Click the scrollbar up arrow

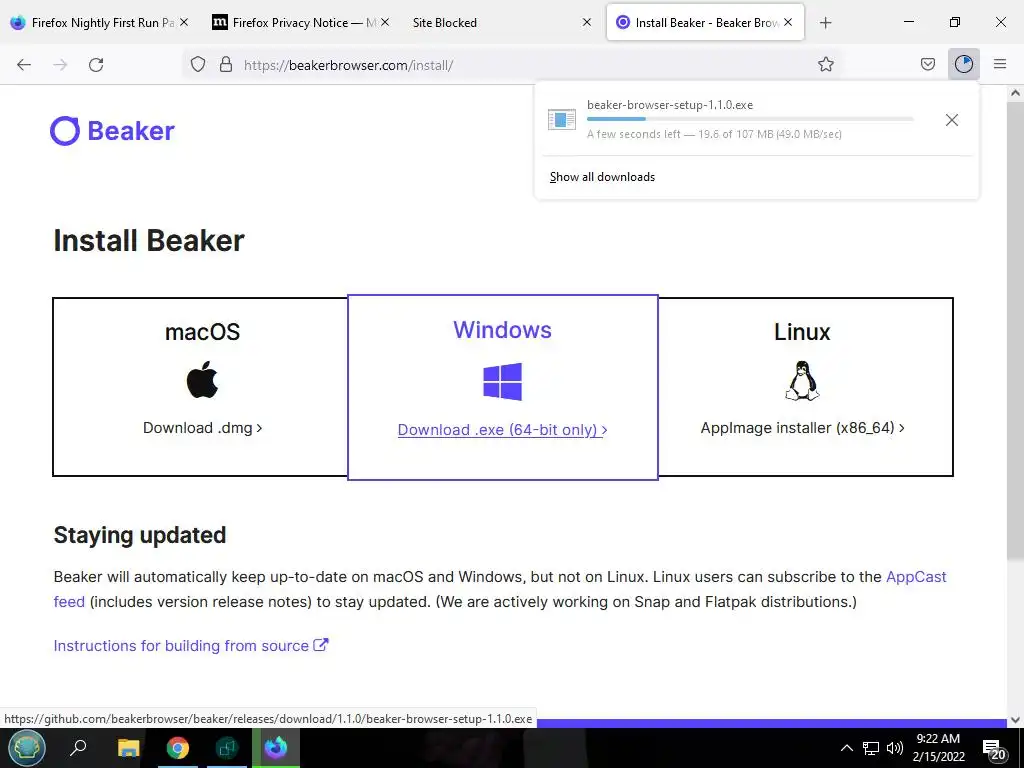point(1015,93)
